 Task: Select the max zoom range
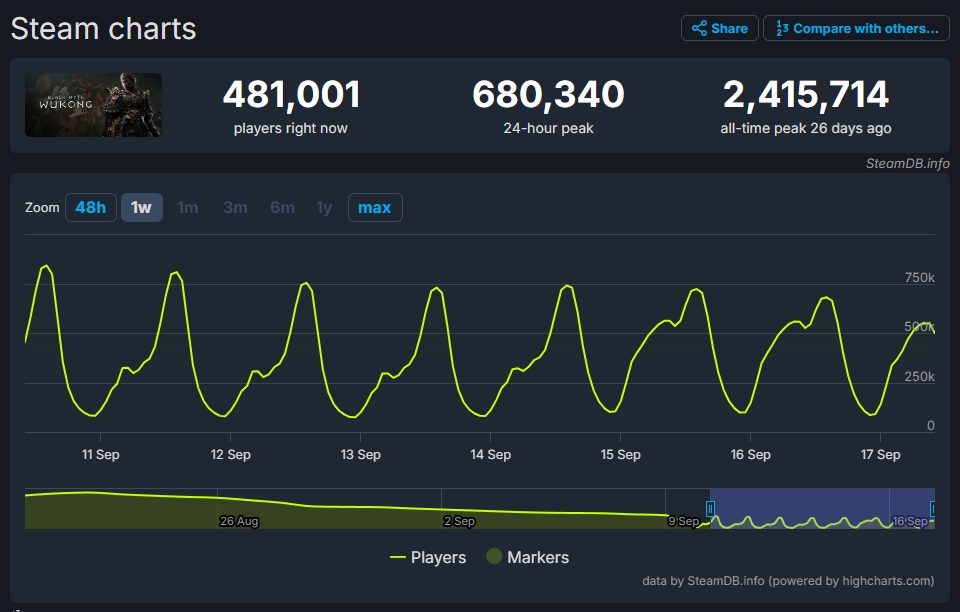[375, 207]
